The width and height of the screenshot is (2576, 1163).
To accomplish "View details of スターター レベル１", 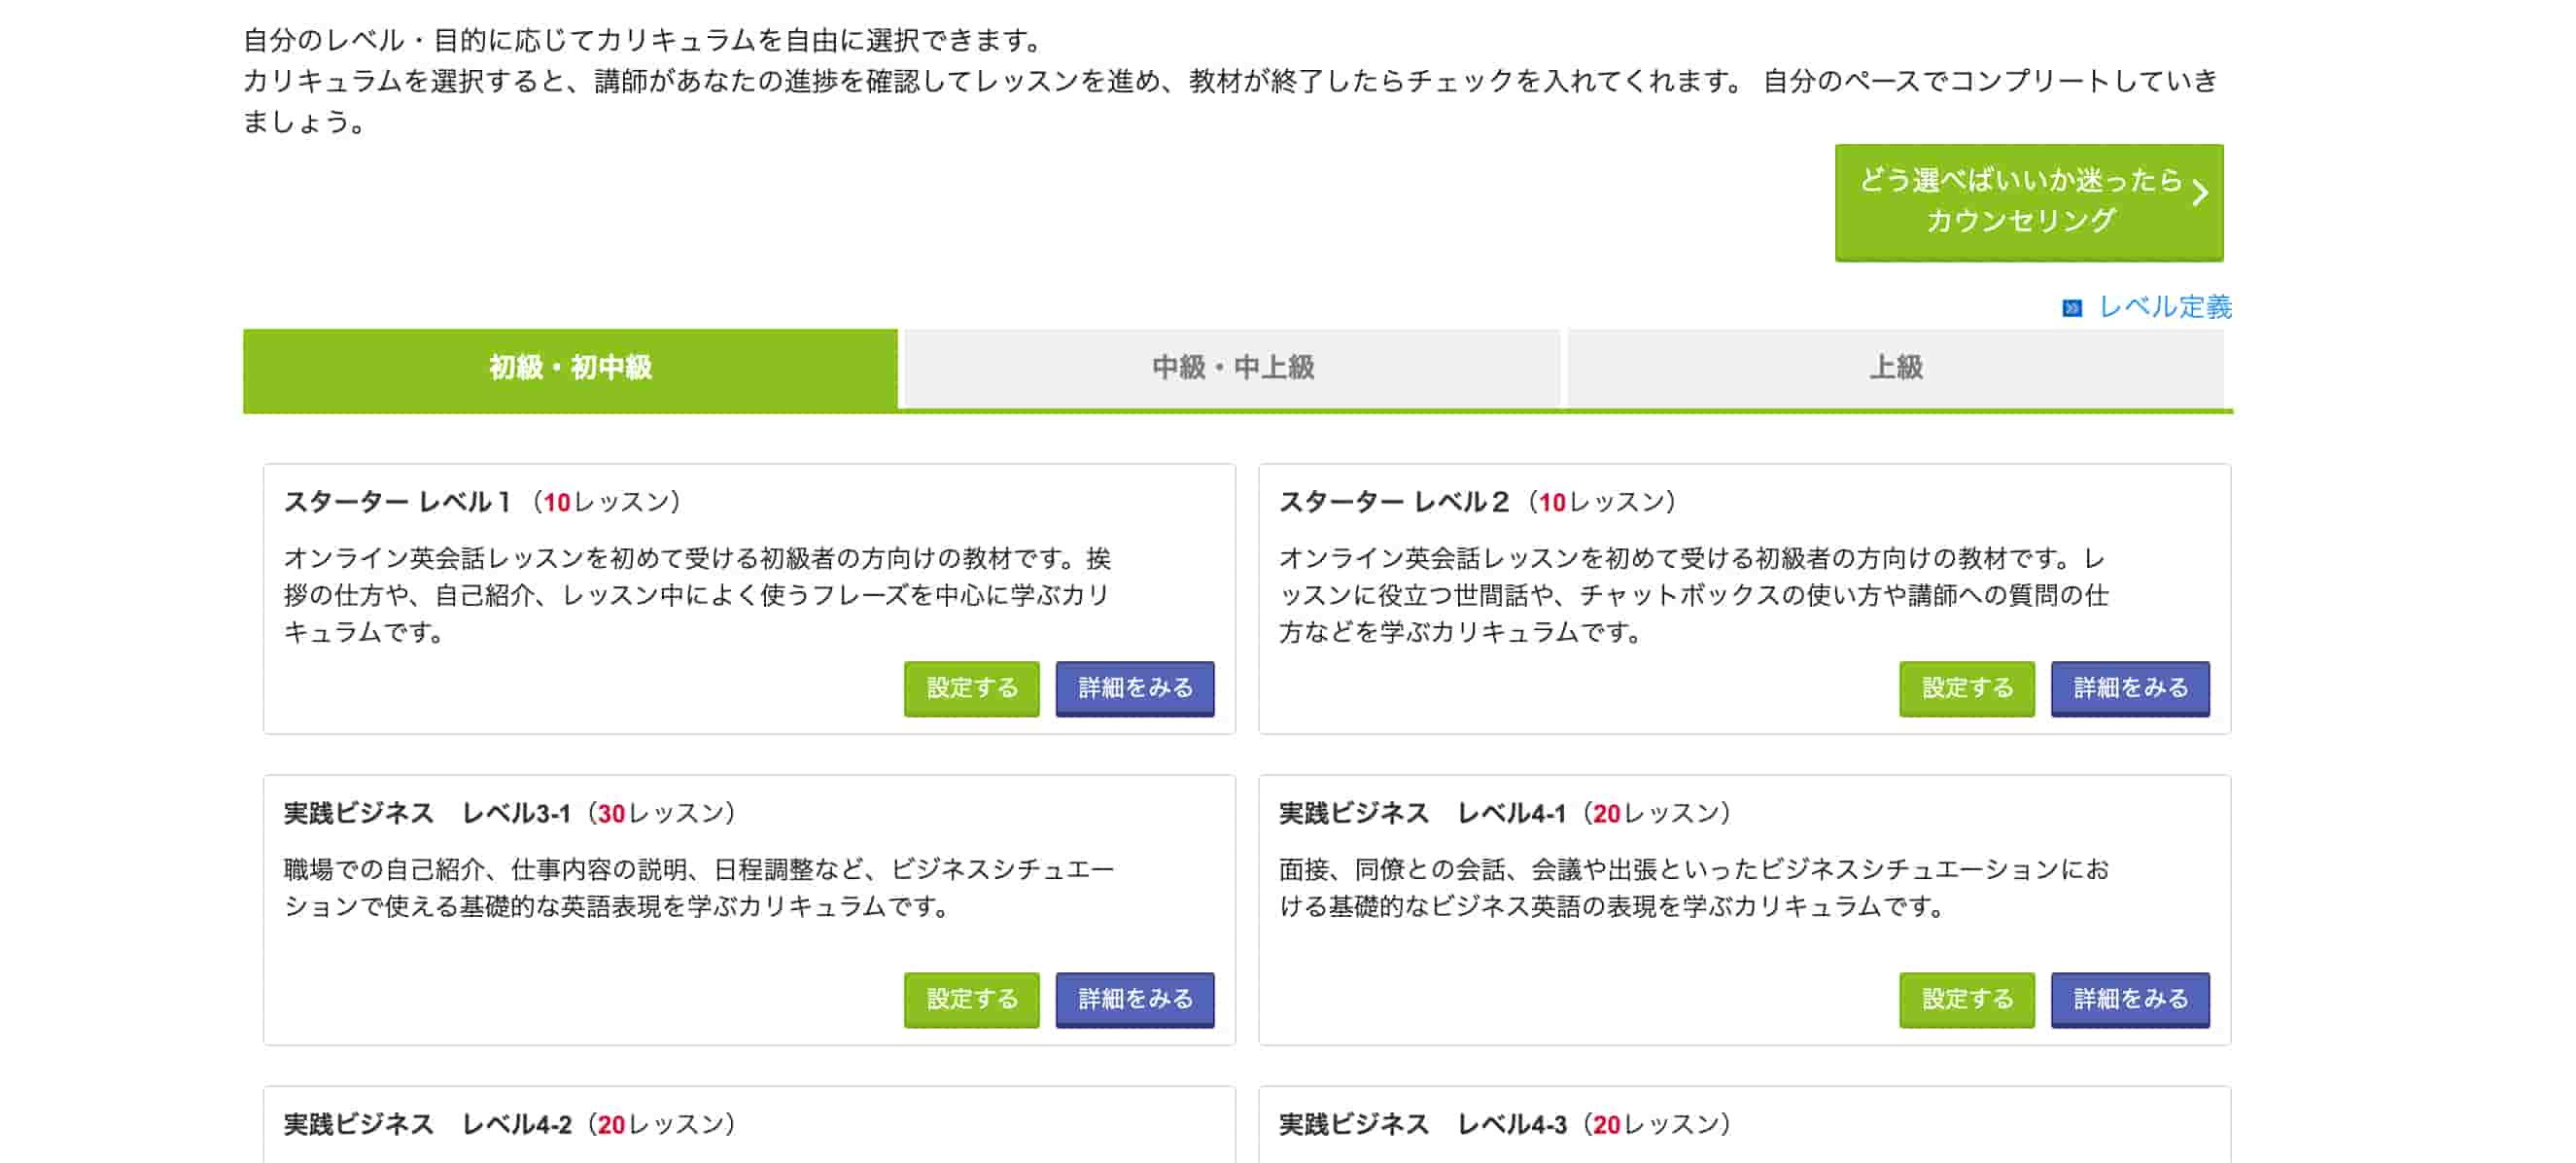I will (1134, 688).
